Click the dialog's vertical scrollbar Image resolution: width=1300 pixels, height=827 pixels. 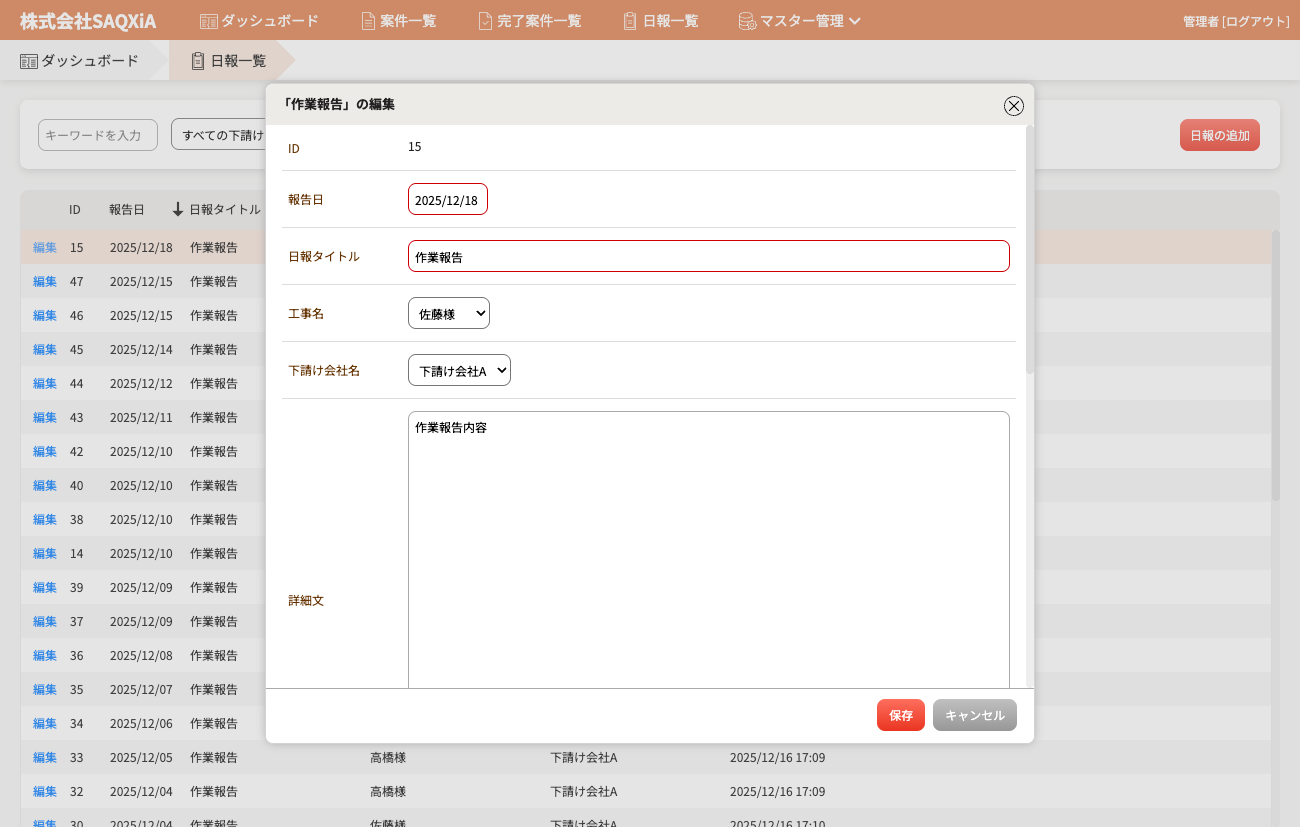click(1029, 250)
